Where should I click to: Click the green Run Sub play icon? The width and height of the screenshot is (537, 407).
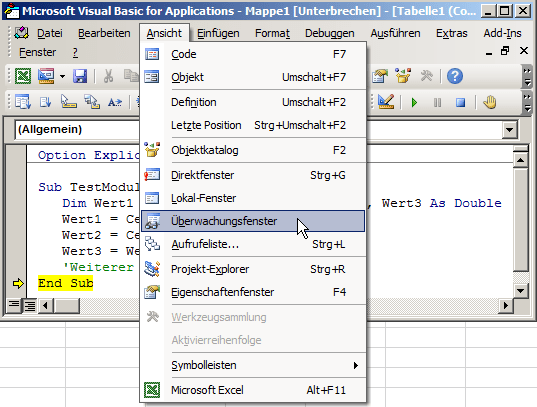[x=414, y=102]
